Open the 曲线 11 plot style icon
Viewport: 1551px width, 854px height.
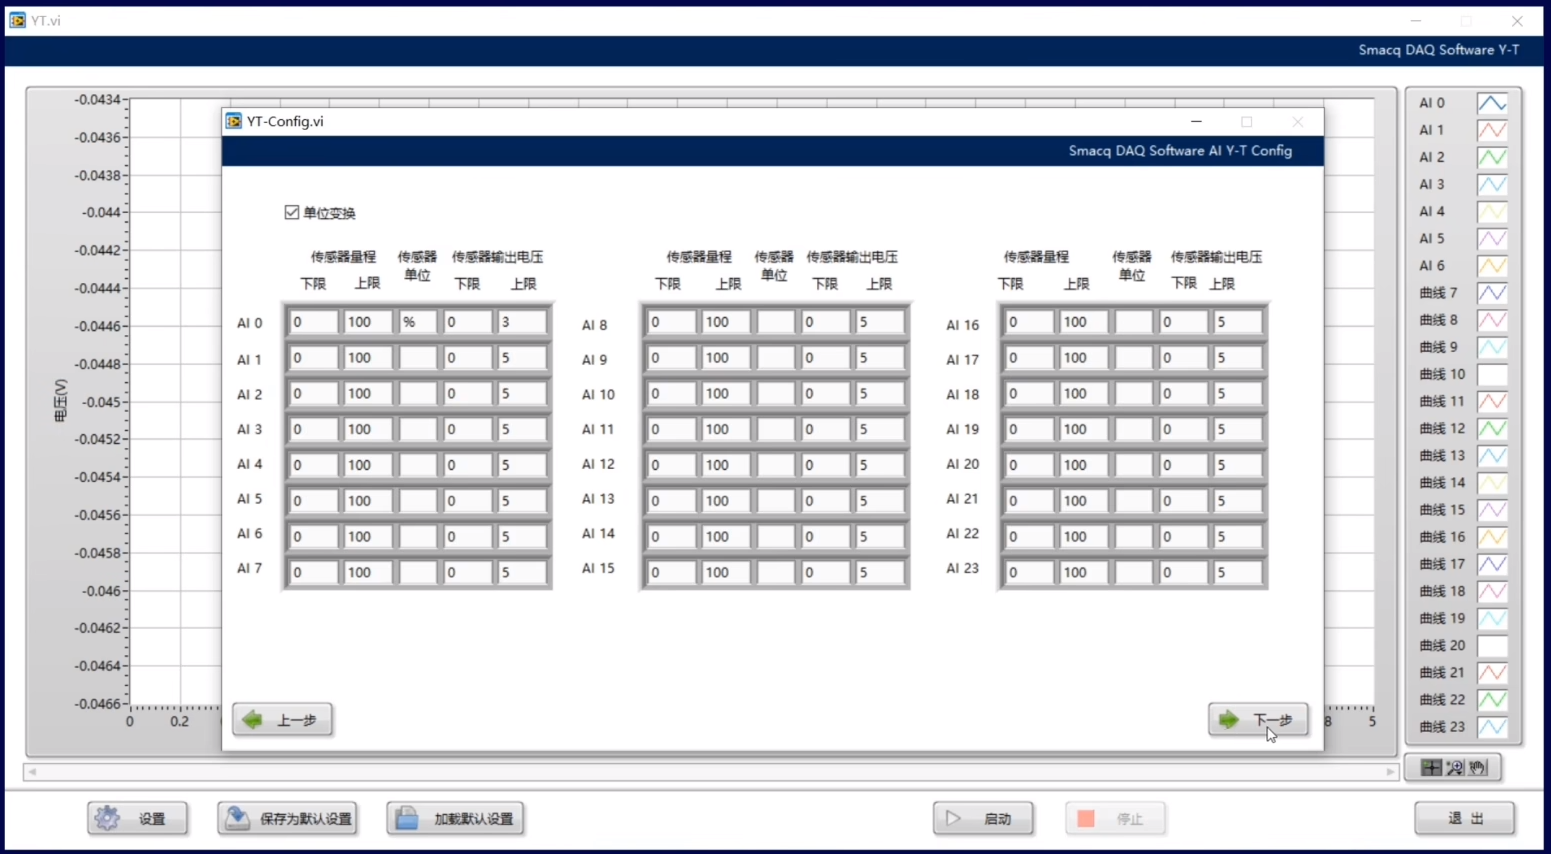1492,401
